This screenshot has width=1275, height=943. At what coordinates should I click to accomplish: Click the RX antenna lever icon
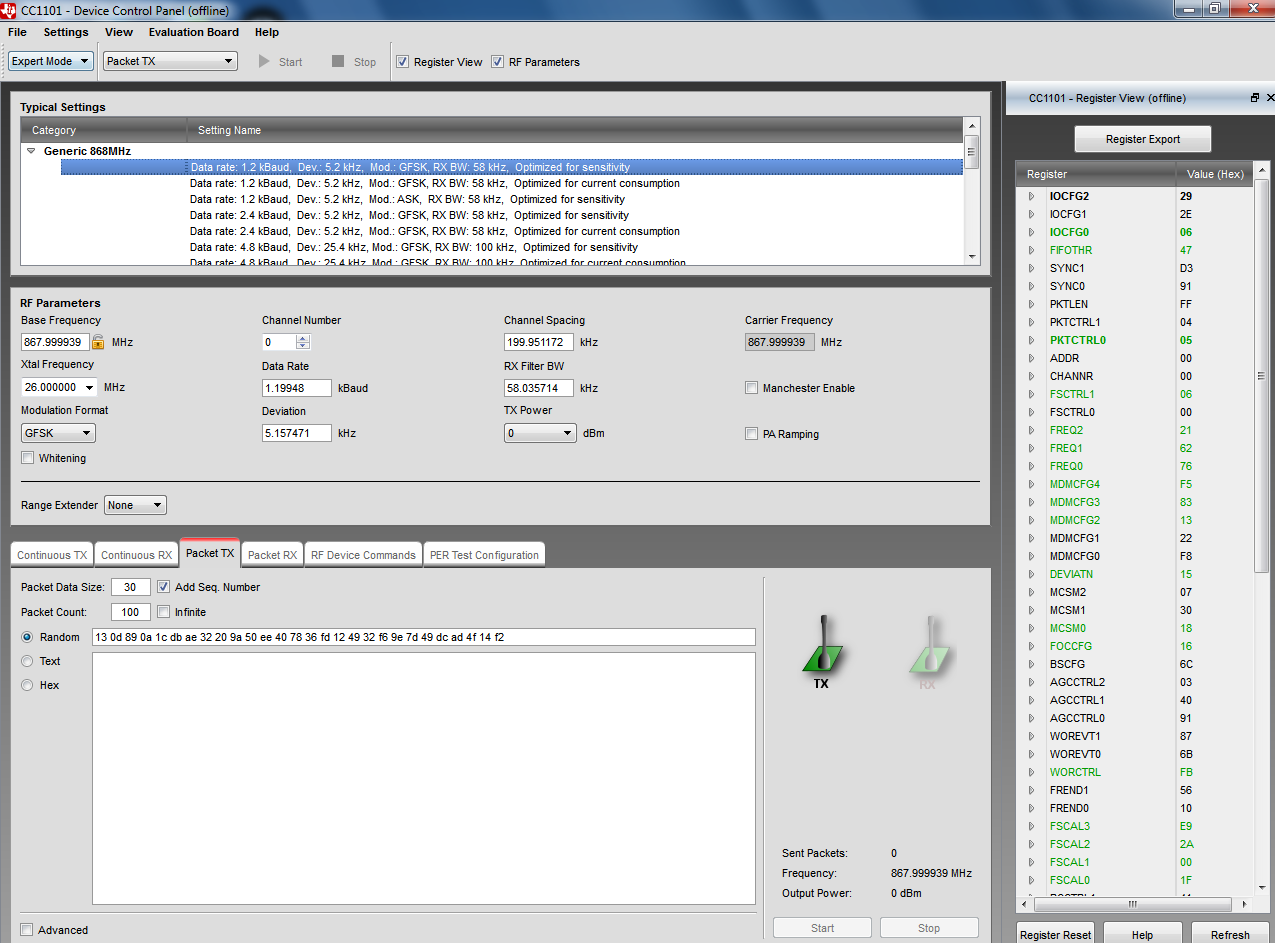tap(929, 644)
